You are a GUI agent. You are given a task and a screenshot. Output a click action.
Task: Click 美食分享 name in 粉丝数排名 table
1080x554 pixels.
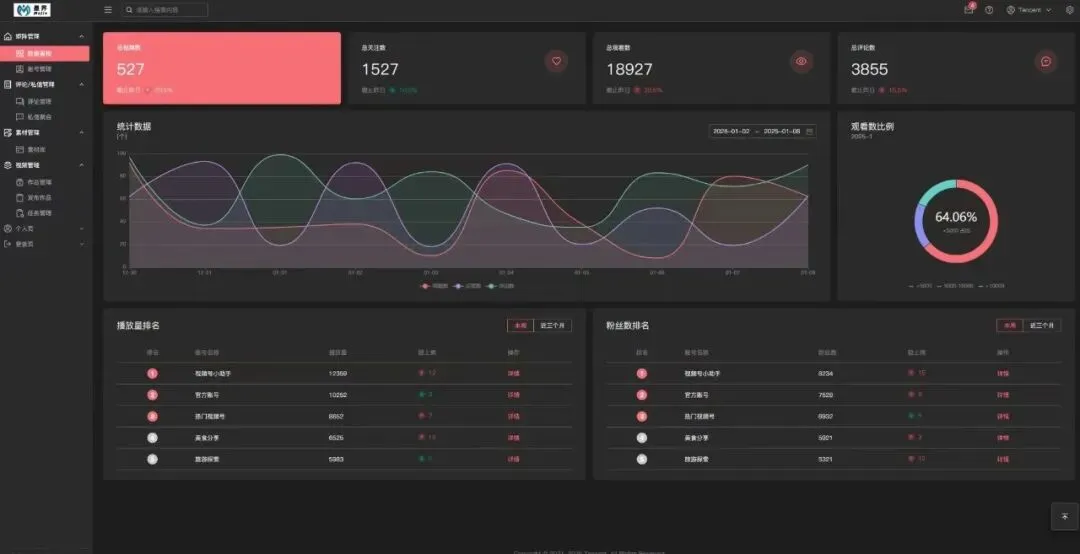(696, 438)
